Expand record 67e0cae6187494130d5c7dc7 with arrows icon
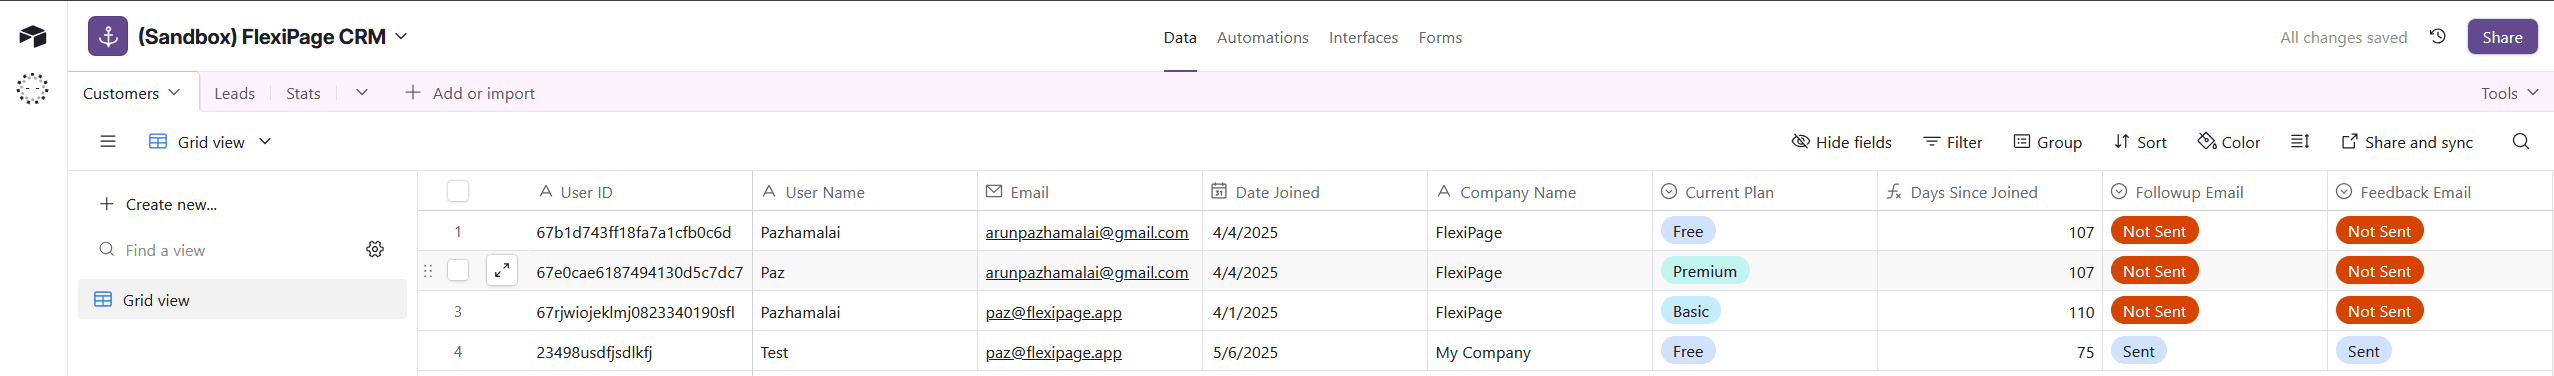This screenshot has width=2554, height=376. click(x=502, y=271)
